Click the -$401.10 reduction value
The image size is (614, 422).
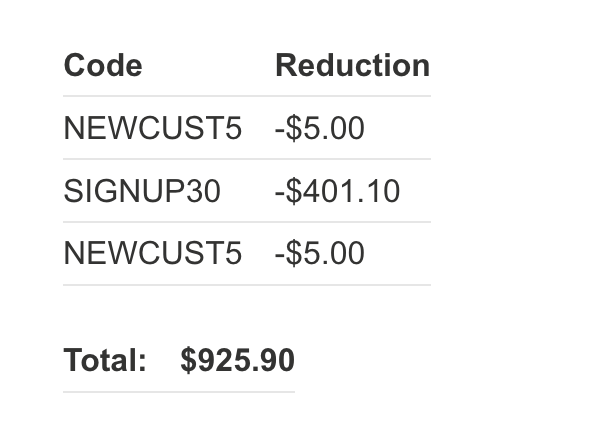337,191
